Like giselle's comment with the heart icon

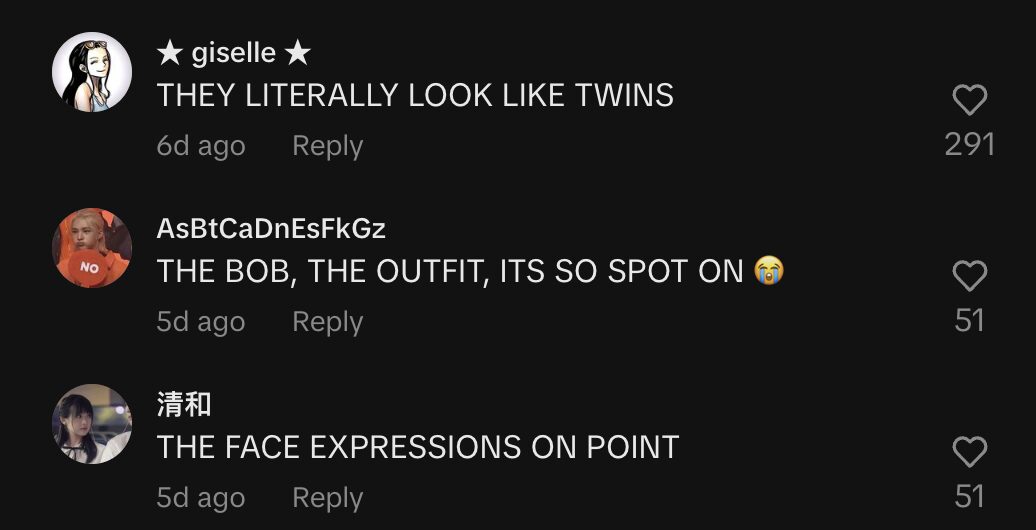click(x=969, y=100)
